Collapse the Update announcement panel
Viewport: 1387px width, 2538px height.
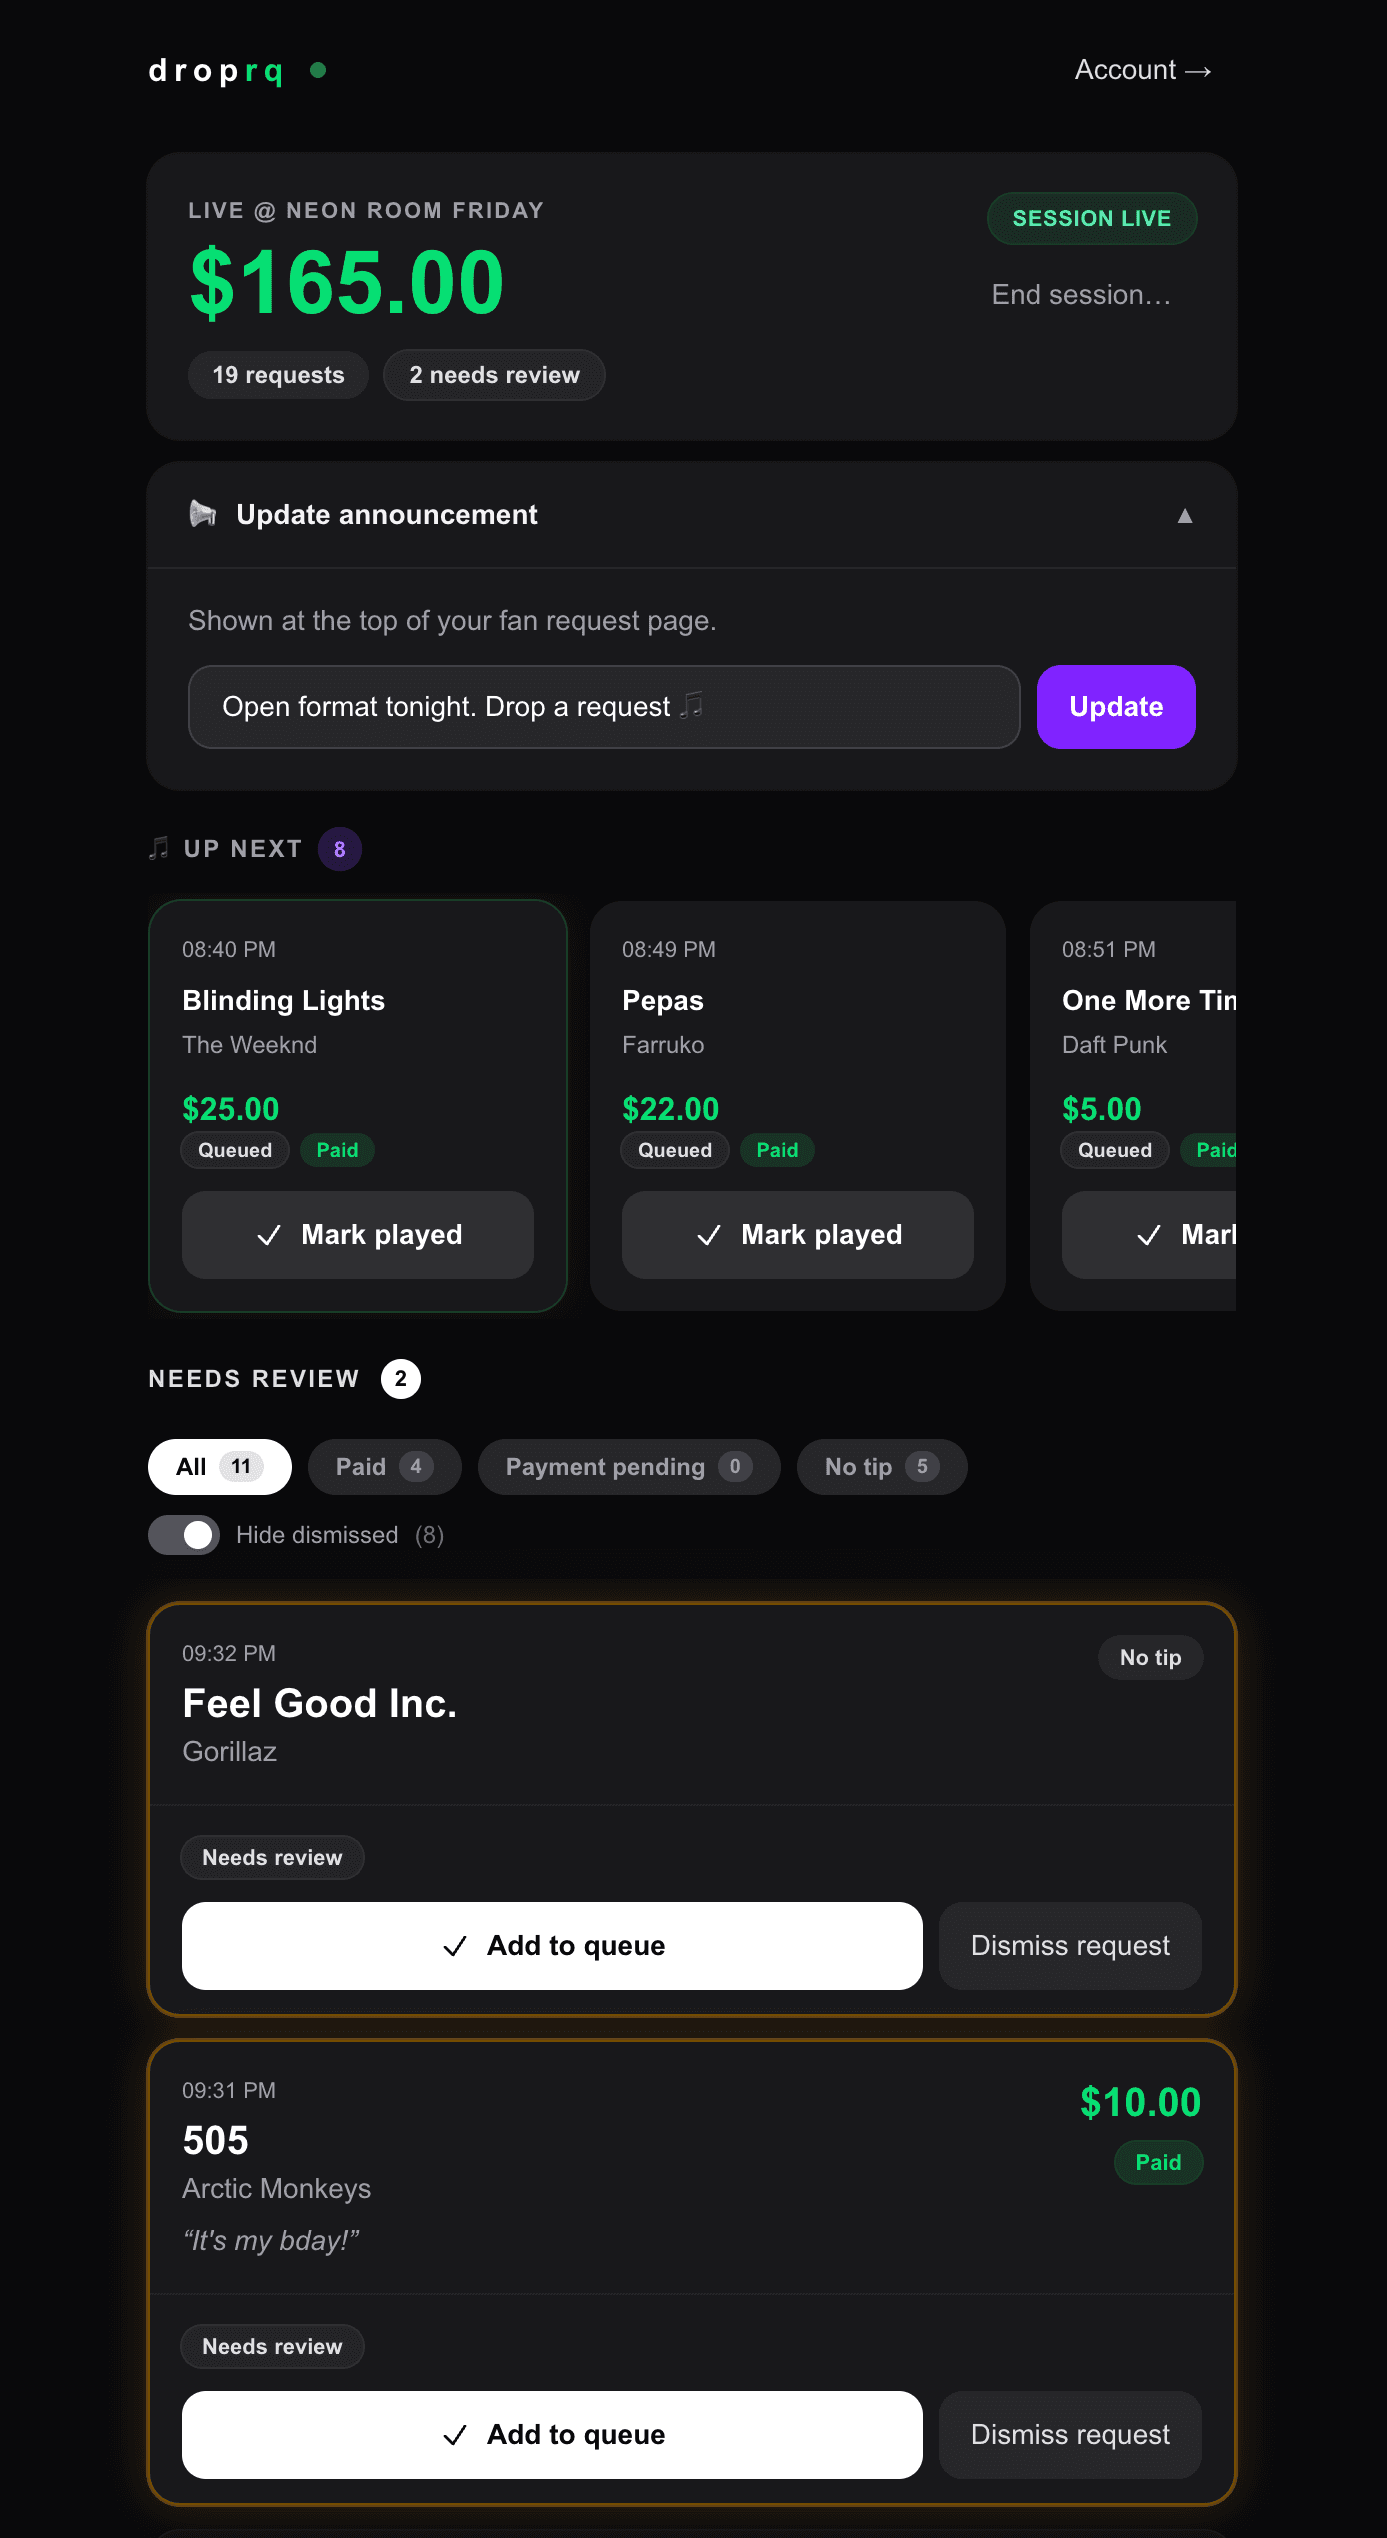[1185, 517]
